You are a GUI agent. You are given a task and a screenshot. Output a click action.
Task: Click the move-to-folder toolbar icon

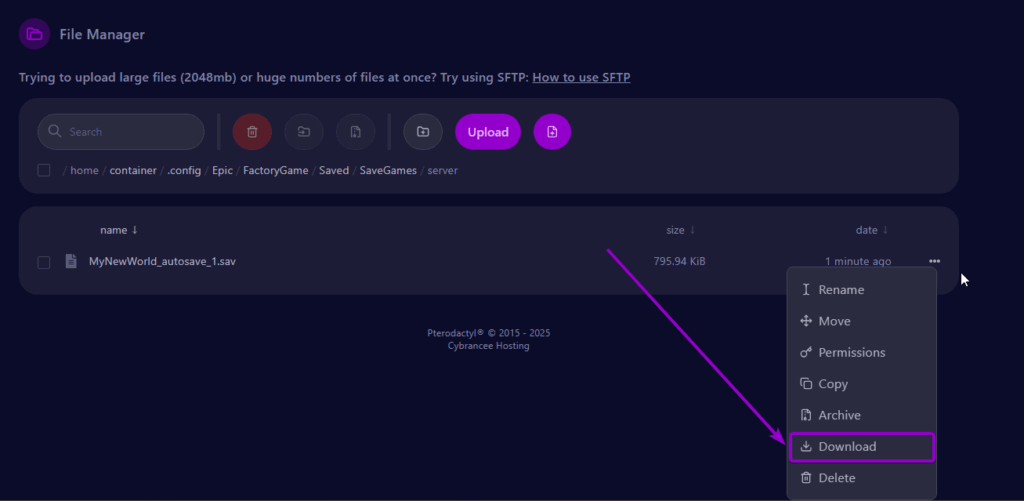tap(304, 132)
